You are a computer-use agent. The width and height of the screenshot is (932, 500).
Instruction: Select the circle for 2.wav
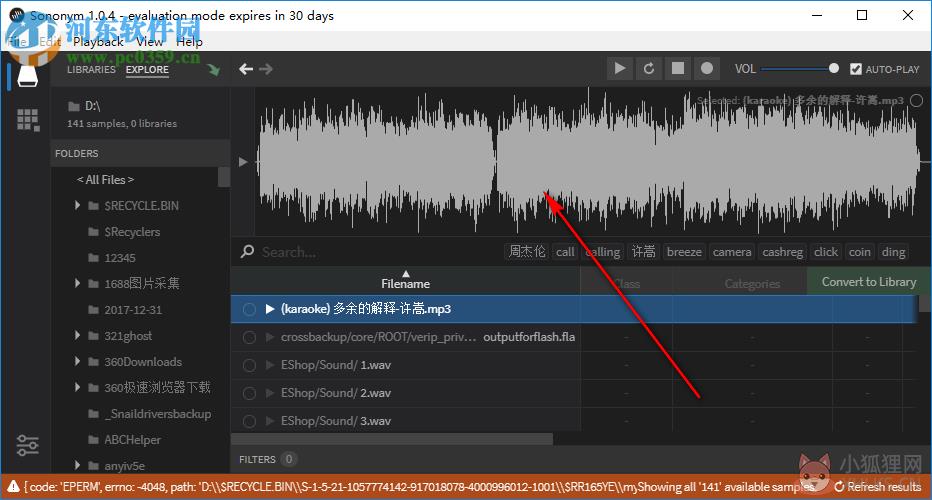point(249,393)
